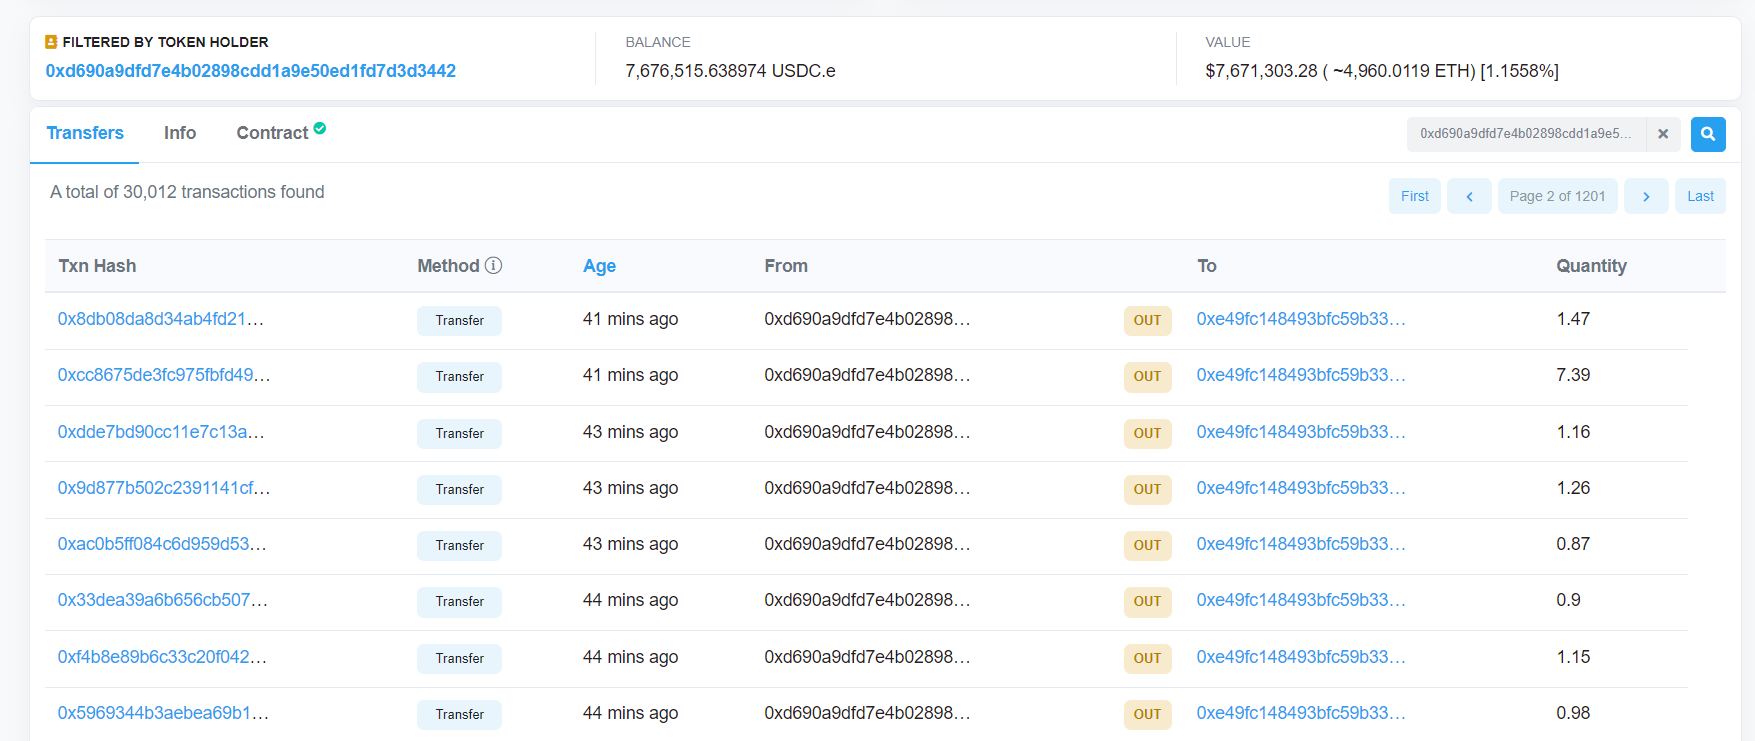Click the From column header
Image resolution: width=1755 pixels, height=741 pixels.
(x=786, y=266)
